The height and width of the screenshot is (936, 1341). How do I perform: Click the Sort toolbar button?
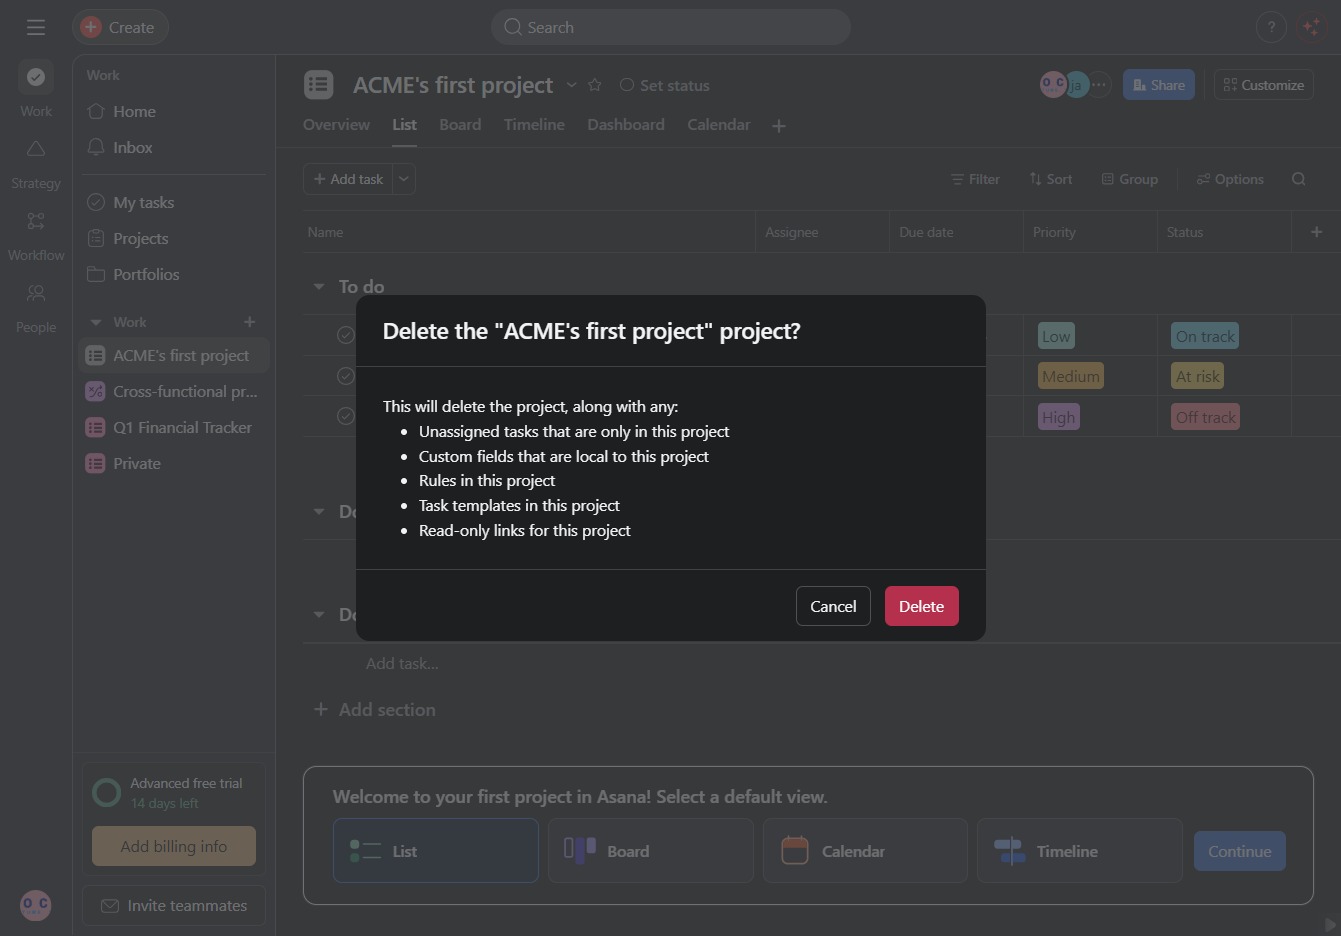click(x=1050, y=179)
